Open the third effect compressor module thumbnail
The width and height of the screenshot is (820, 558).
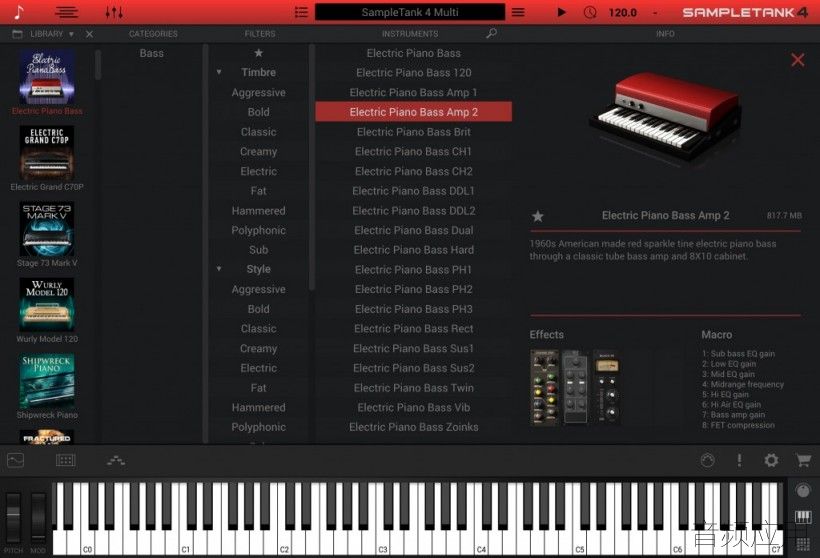[x=607, y=387]
